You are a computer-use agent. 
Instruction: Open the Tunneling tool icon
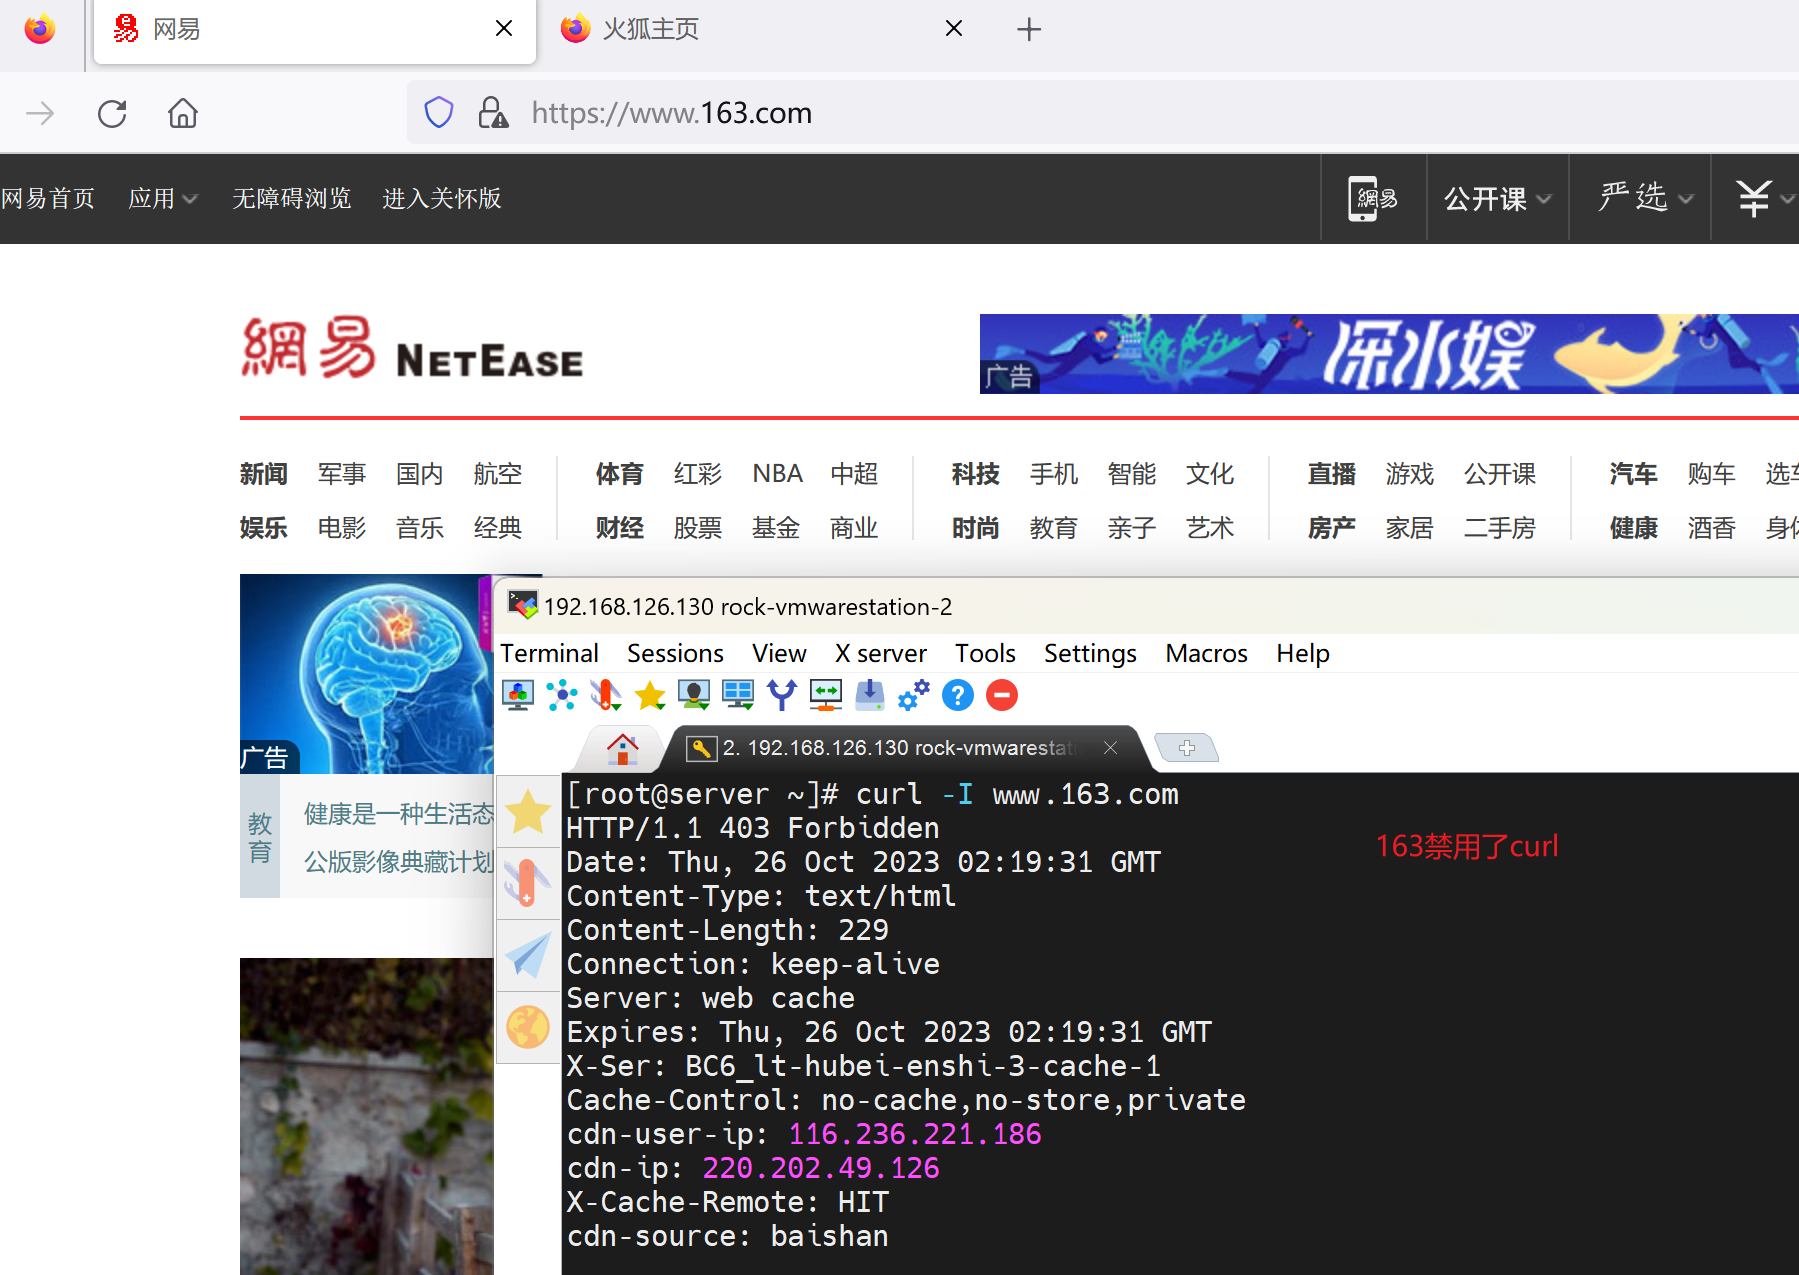click(x=825, y=695)
